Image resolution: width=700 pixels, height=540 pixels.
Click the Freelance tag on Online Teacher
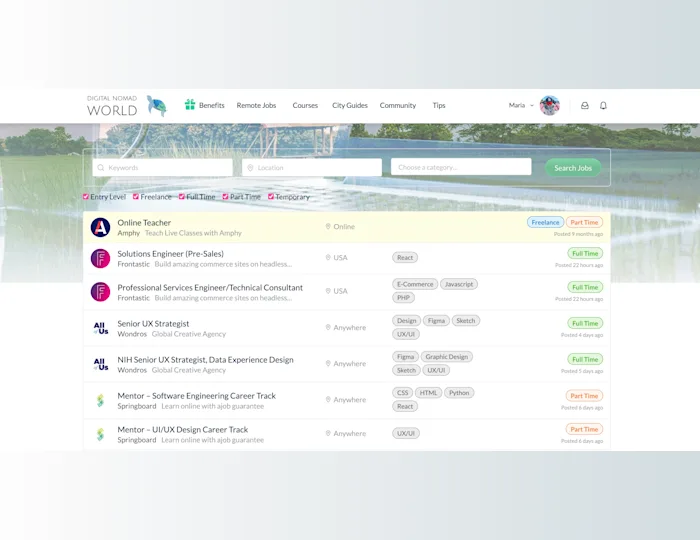pos(545,222)
